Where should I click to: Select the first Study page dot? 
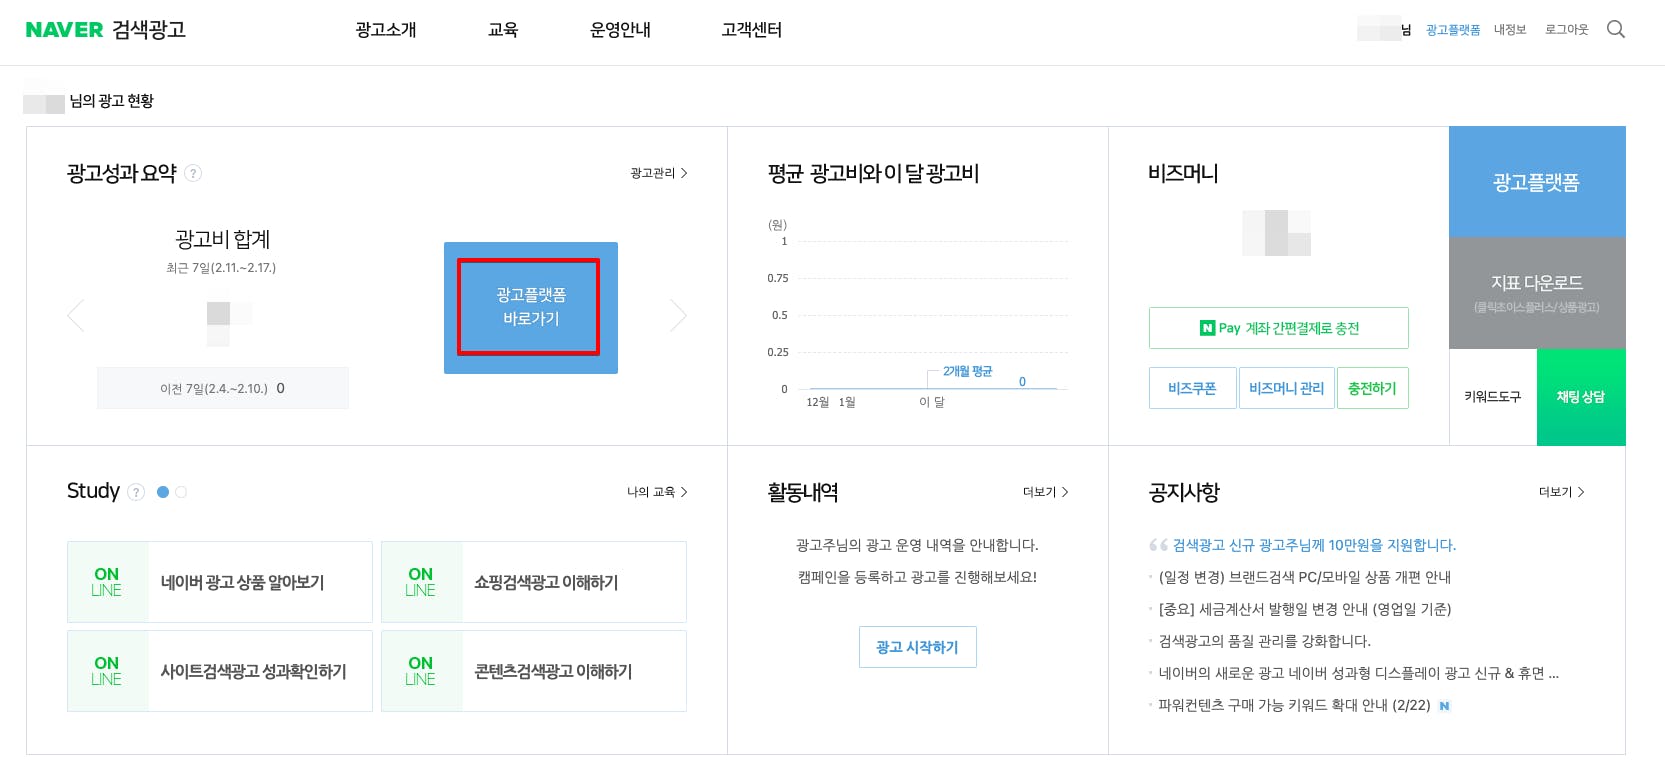pyautogui.click(x=163, y=492)
